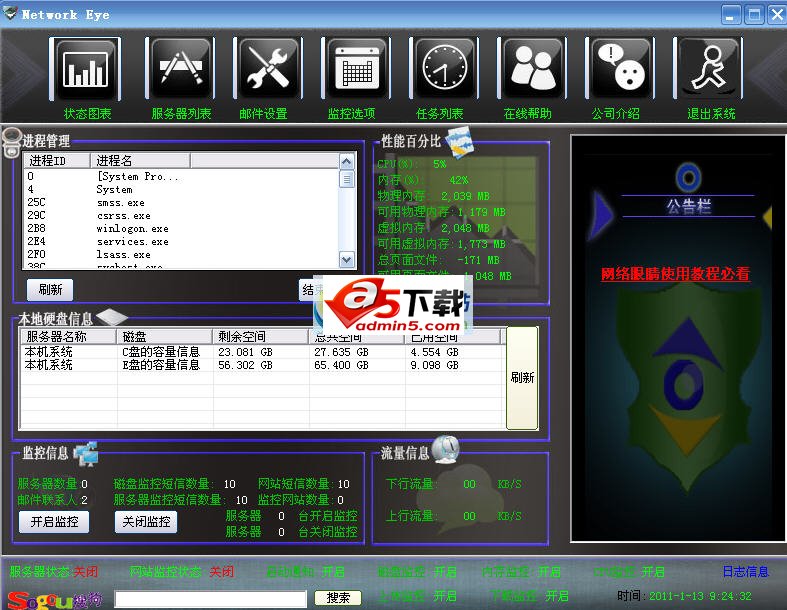Click the globe icon beside 流量信息

pos(445,450)
